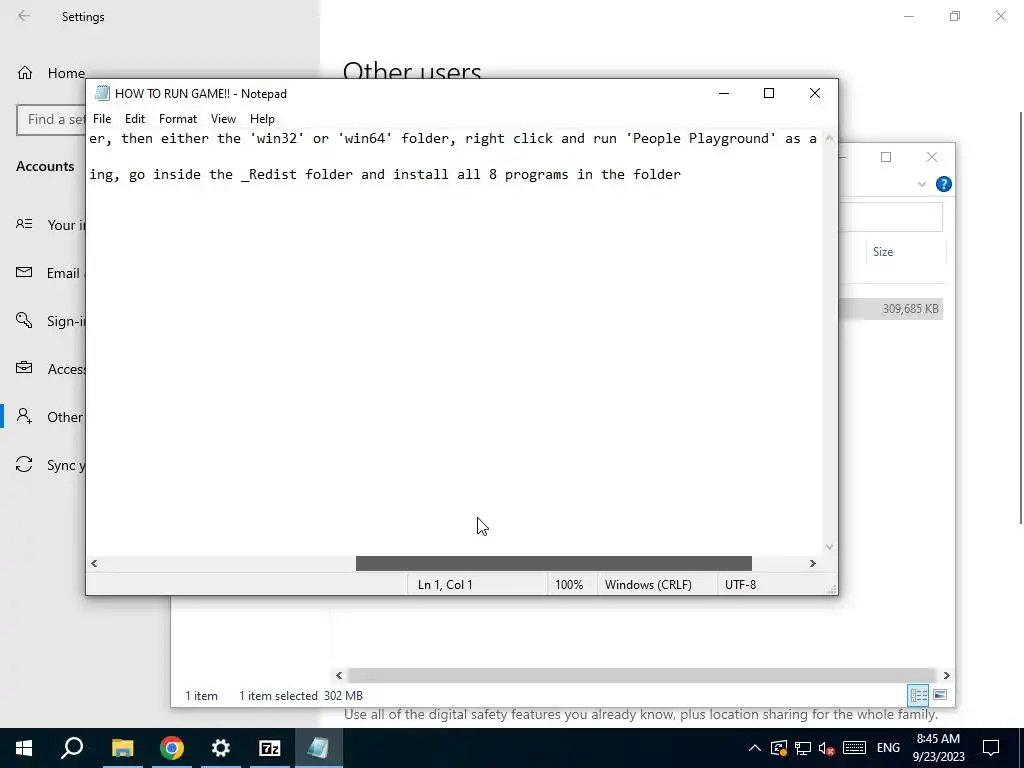Open Your info accounts page
Screen dimensions: 1024x768
(x=51, y=225)
